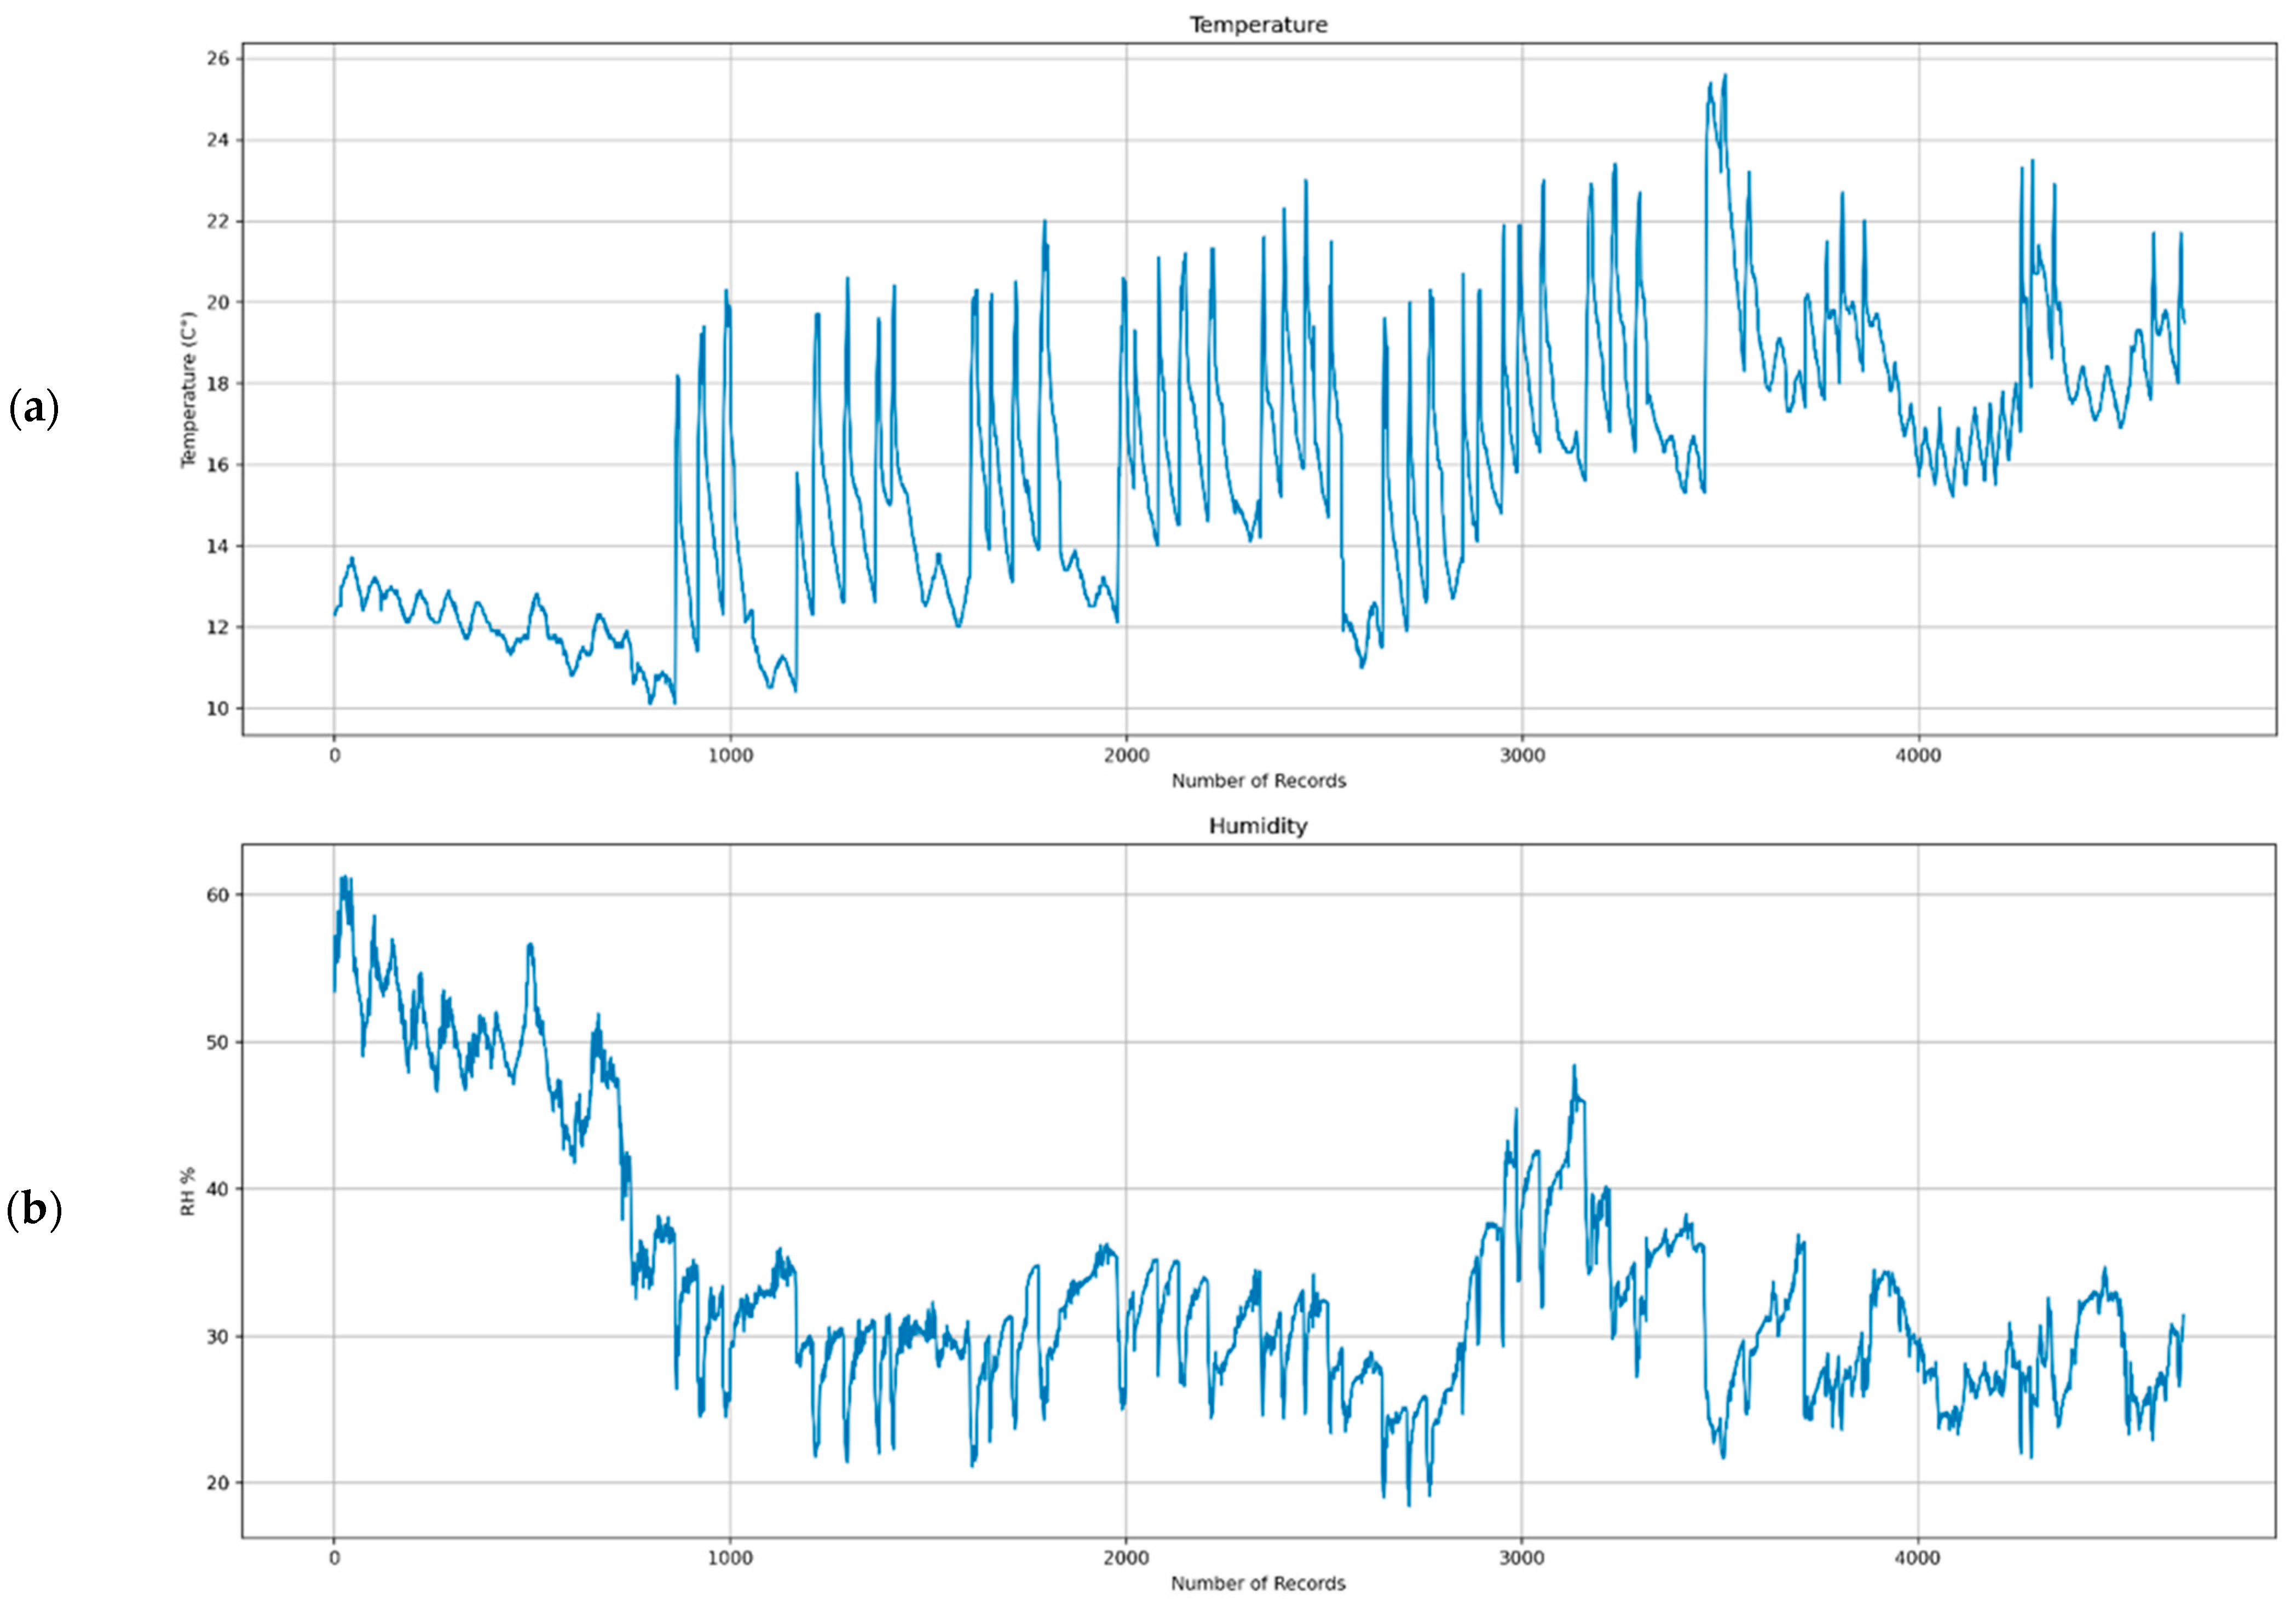
Task: Click the subplot label (b)
Action: point(33,1210)
